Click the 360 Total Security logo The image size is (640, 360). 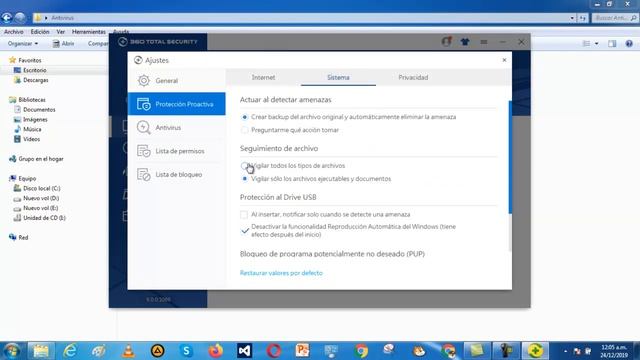(x=158, y=42)
